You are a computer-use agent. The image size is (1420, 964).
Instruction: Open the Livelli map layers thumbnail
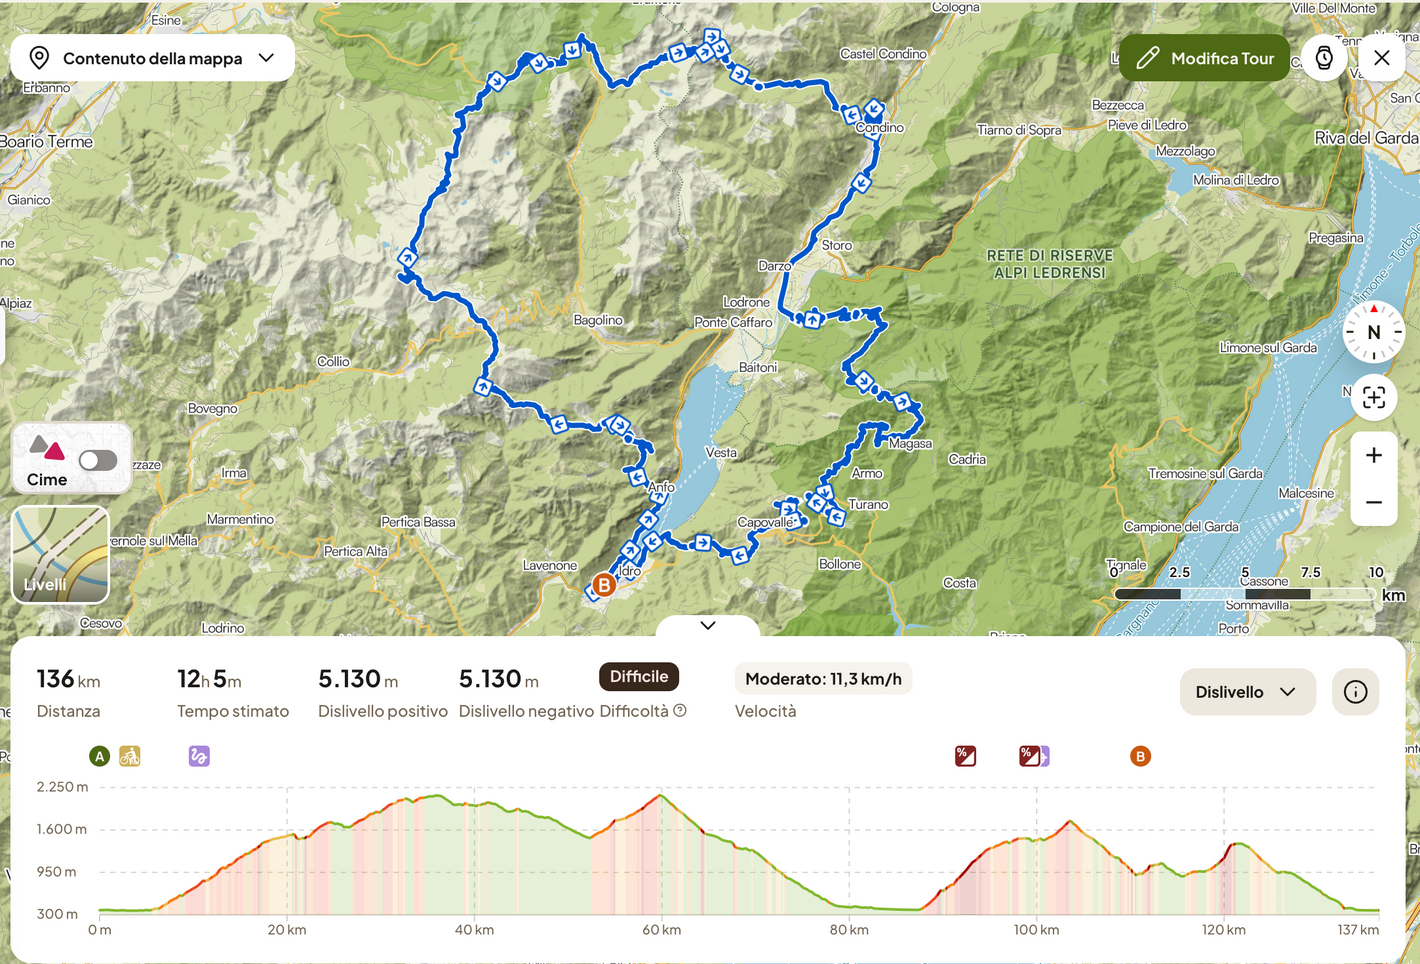pyautogui.click(x=60, y=555)
